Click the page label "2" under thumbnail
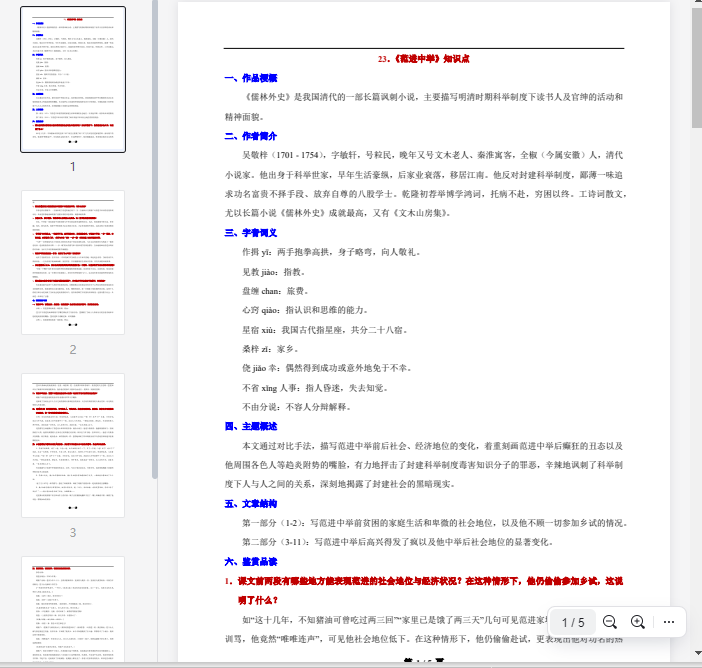The image size is (702, 668). [72, 349]
